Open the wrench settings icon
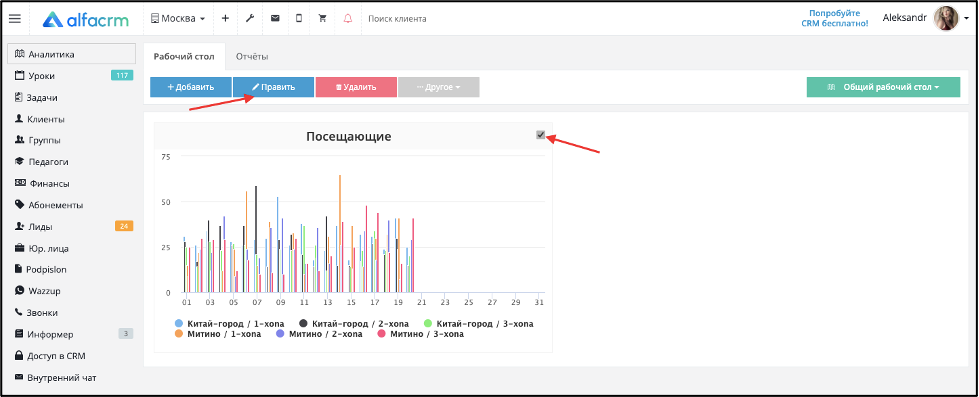Screen dimensions: 979x397 coord(250,19)
